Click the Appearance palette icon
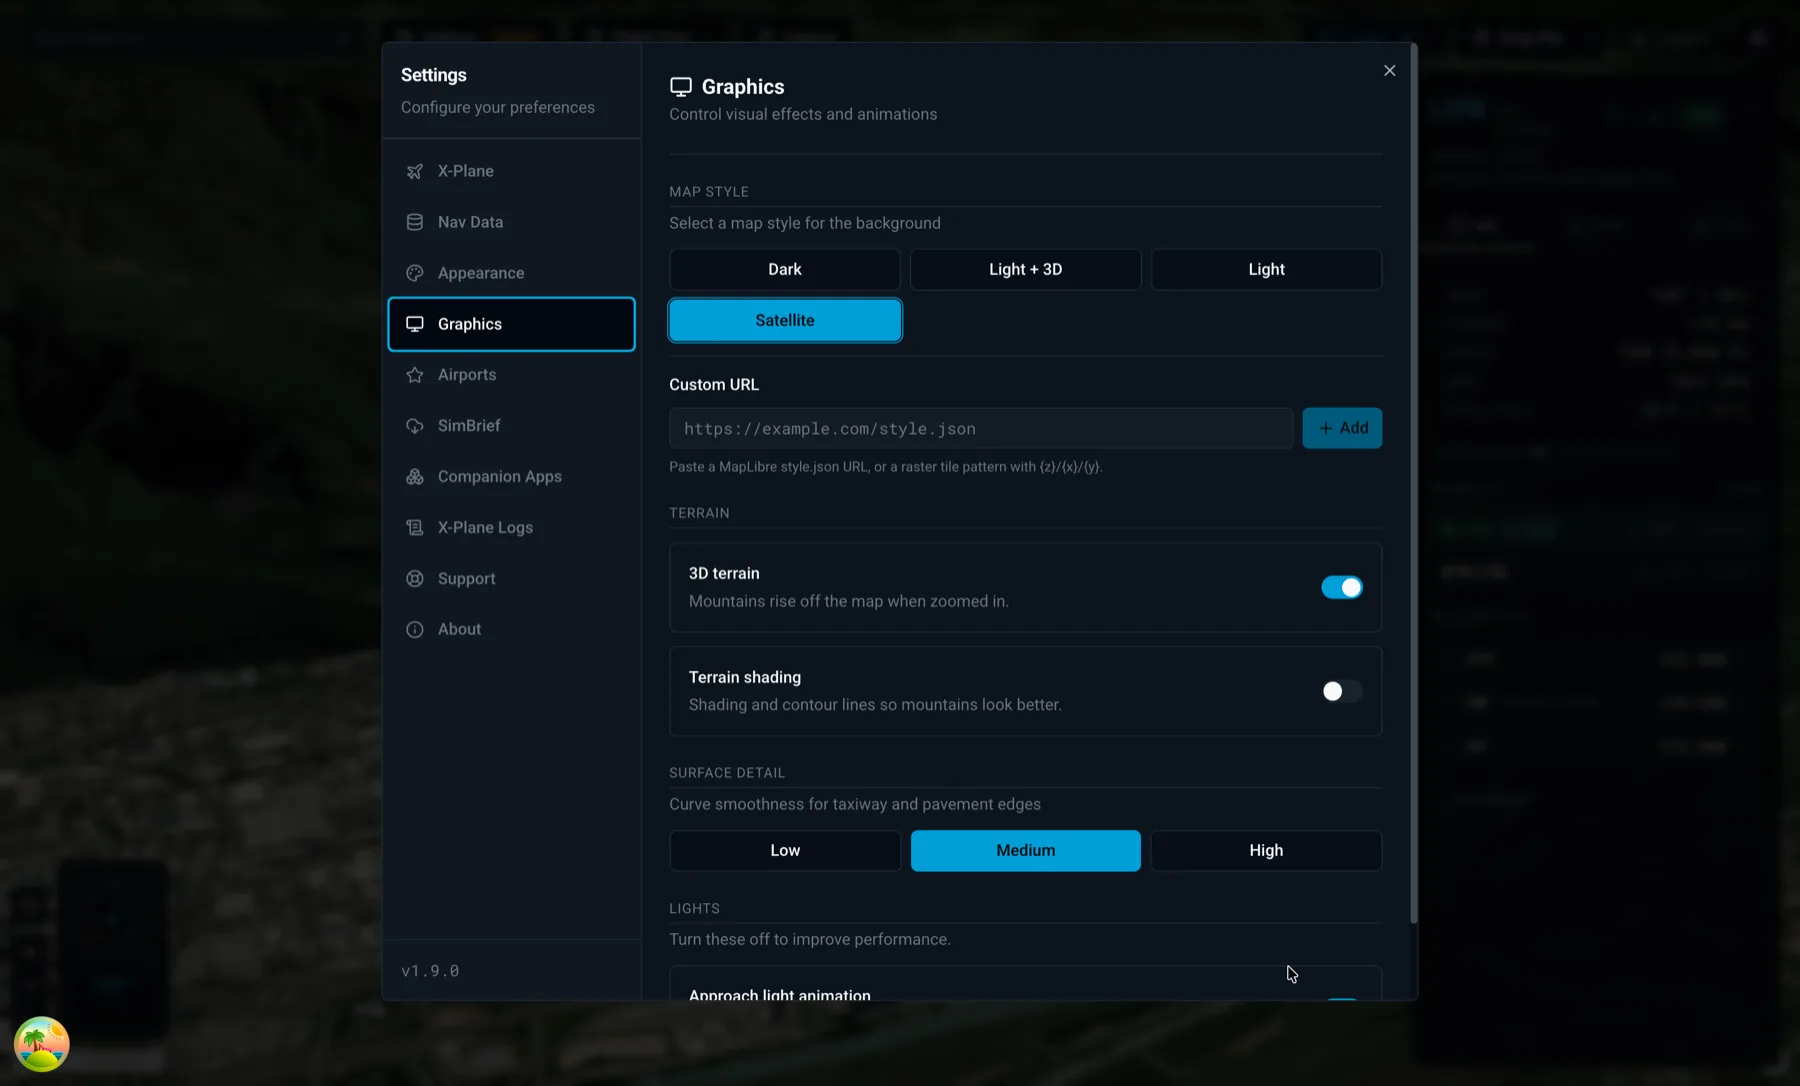This screenshot has width=1800, height=1086. click(414, 273)
